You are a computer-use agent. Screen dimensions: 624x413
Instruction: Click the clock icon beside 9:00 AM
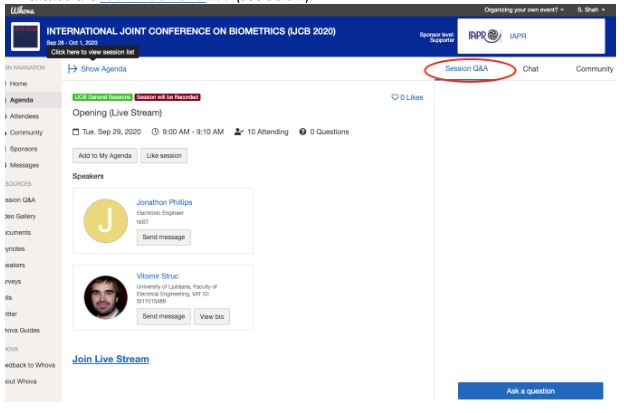pos(155,132)
